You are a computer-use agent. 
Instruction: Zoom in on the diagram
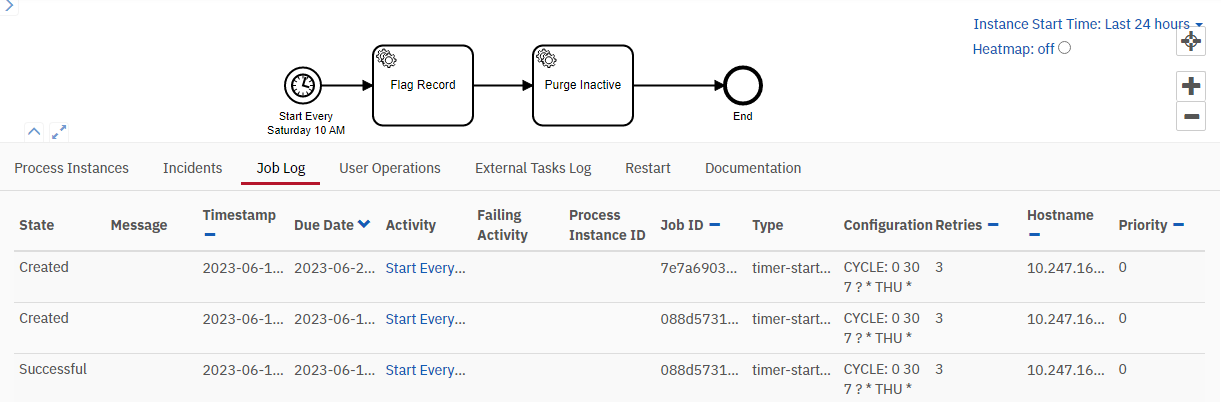pyautogui.click(x=1191, y=86)
